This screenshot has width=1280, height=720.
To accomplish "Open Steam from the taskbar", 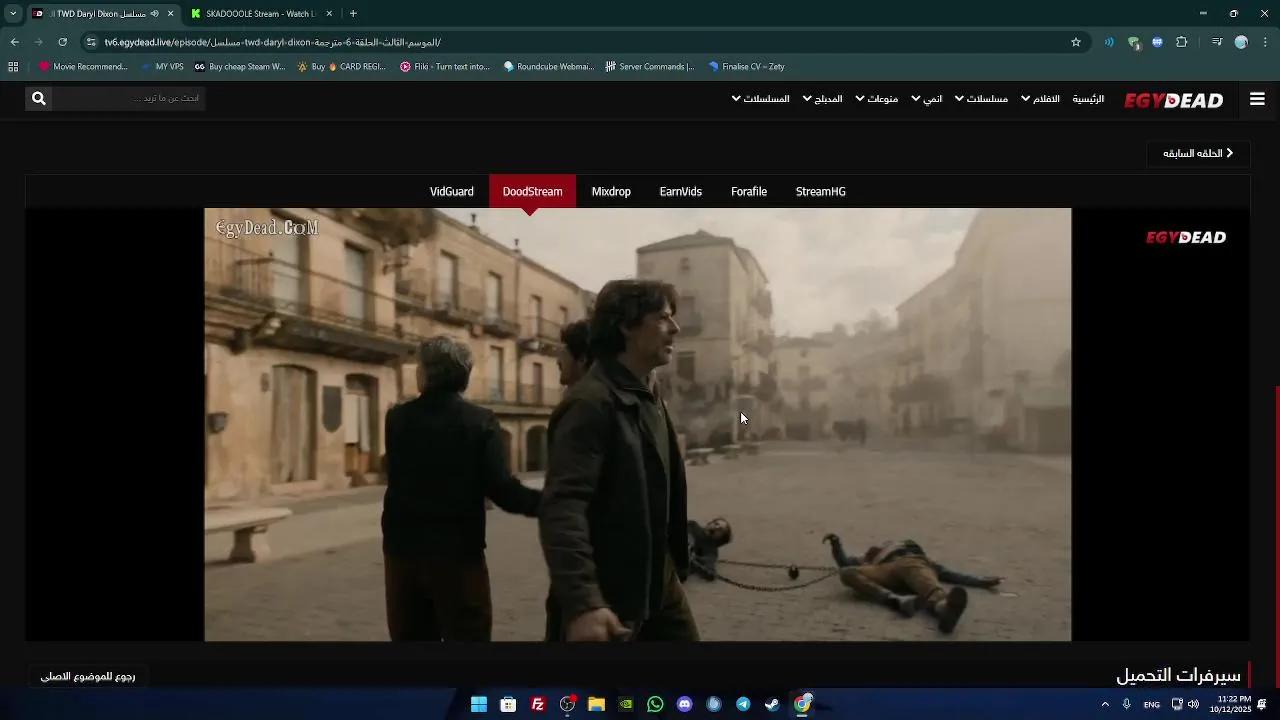I will 772,704.
